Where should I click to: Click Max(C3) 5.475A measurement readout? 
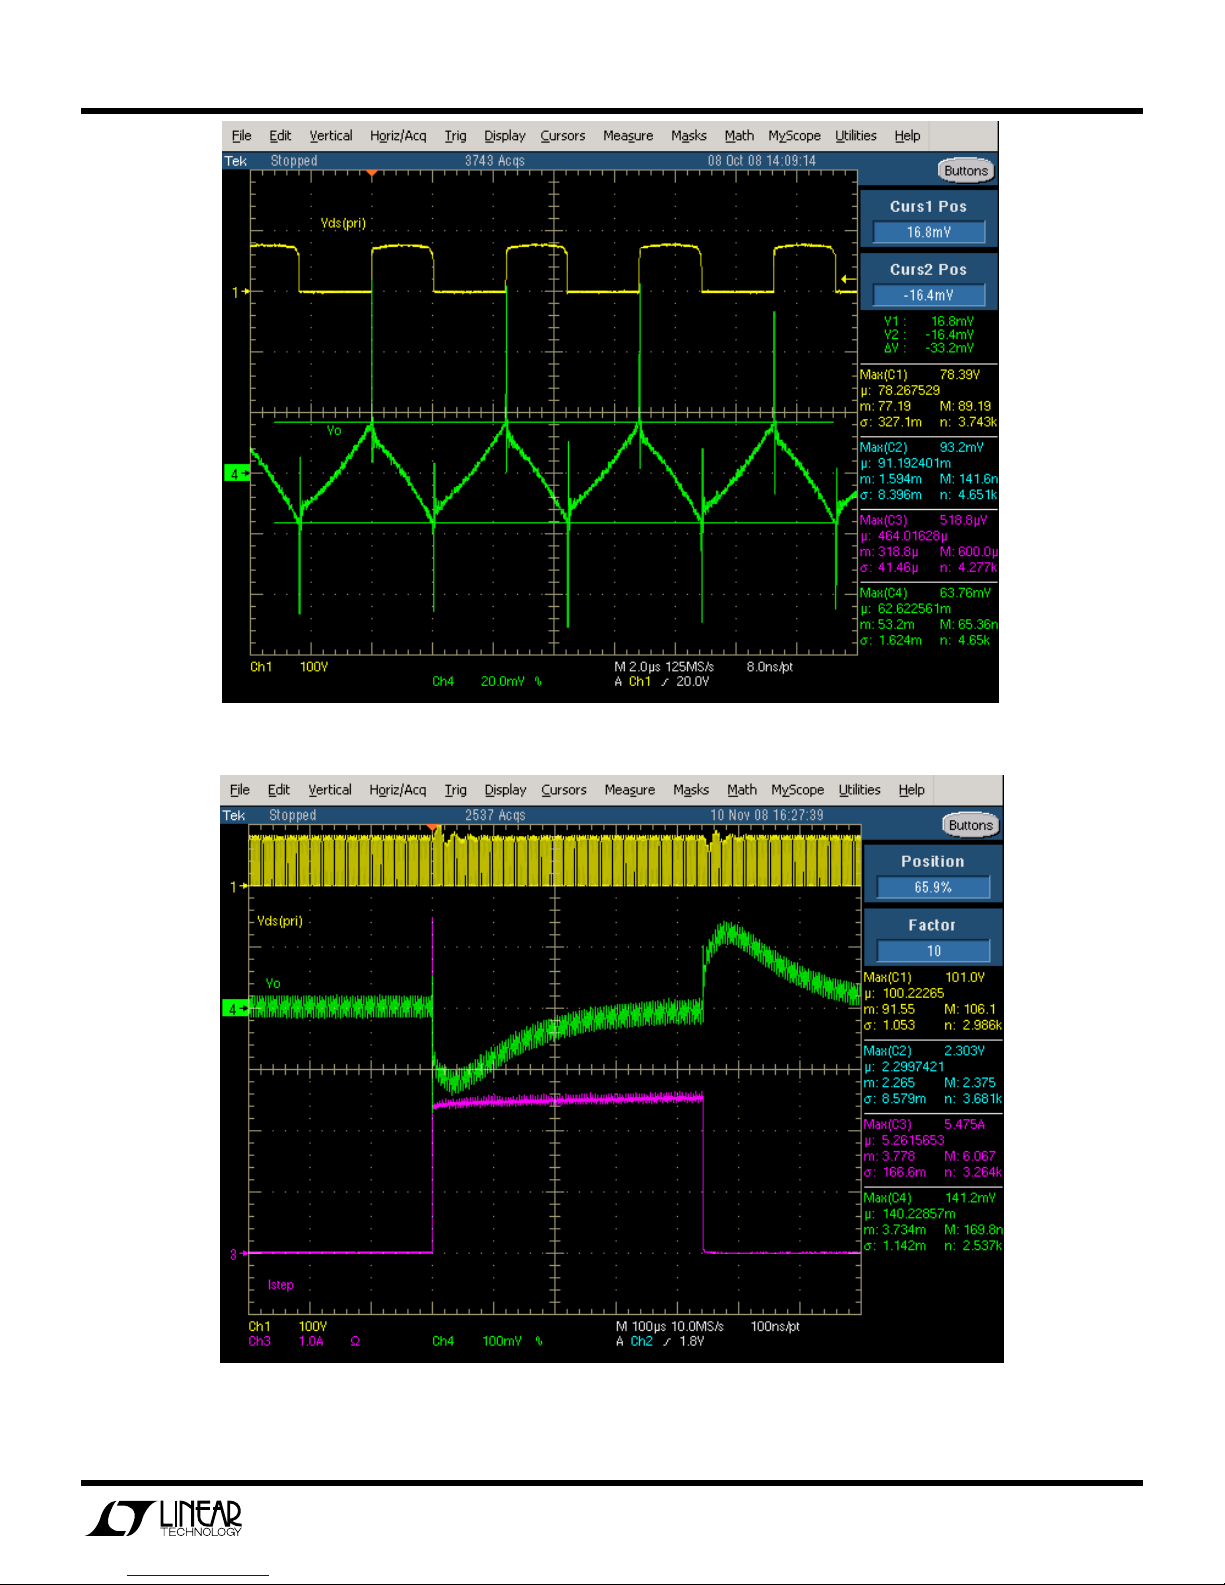click(925, 1125)
